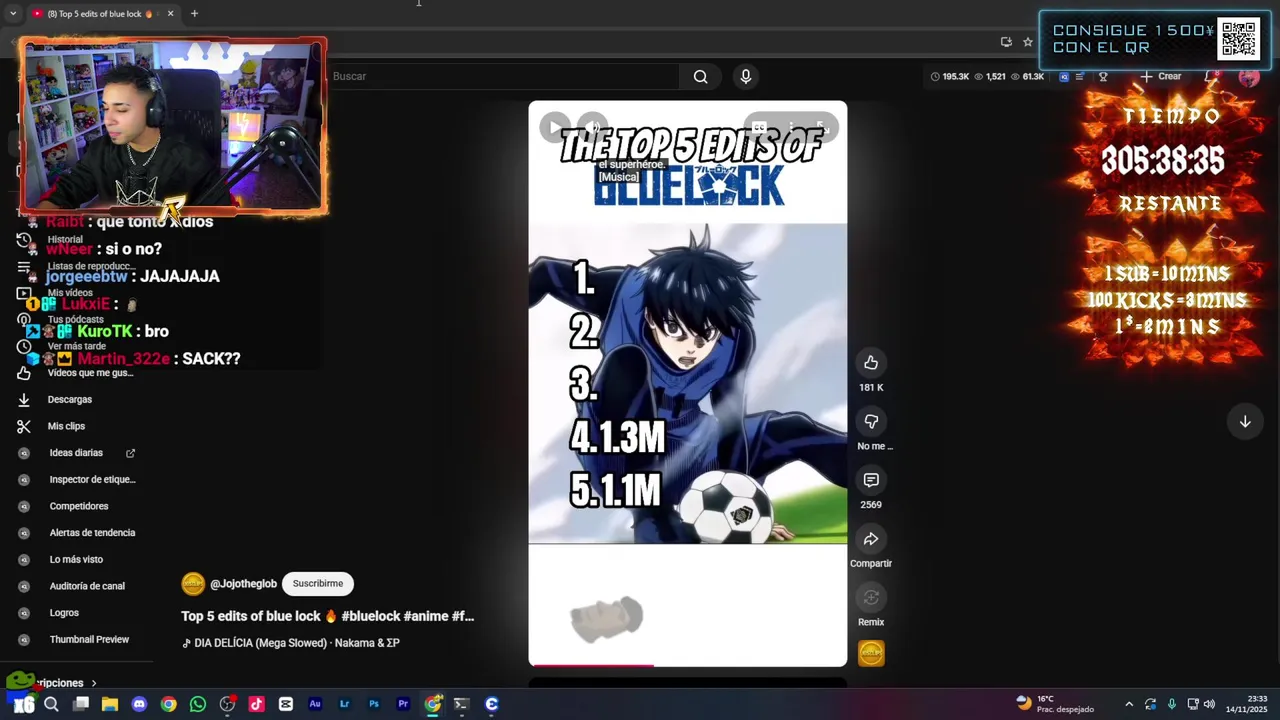Open Lightroom from the taskbar
The image size is (1280, 720).
click(x=344, y=704)
